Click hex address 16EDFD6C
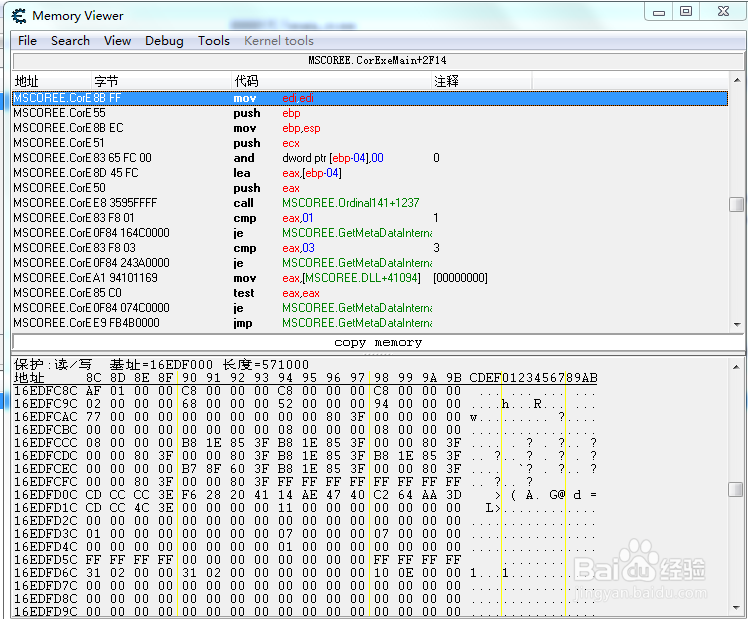The height and width of the screenshot is (619, 748). (45, 573)
